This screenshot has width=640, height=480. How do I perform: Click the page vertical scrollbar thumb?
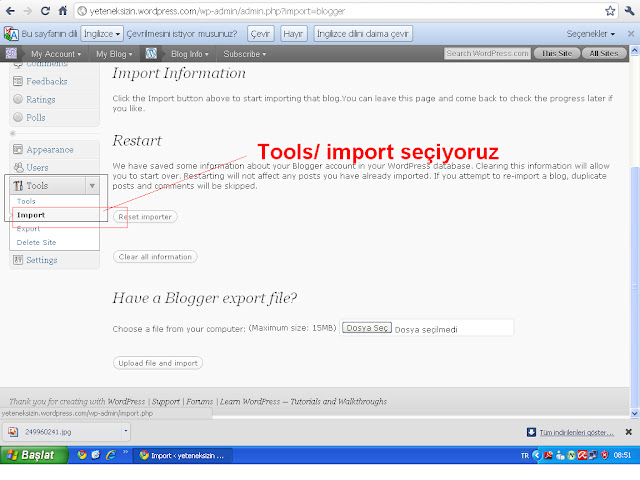click(635, 286)
